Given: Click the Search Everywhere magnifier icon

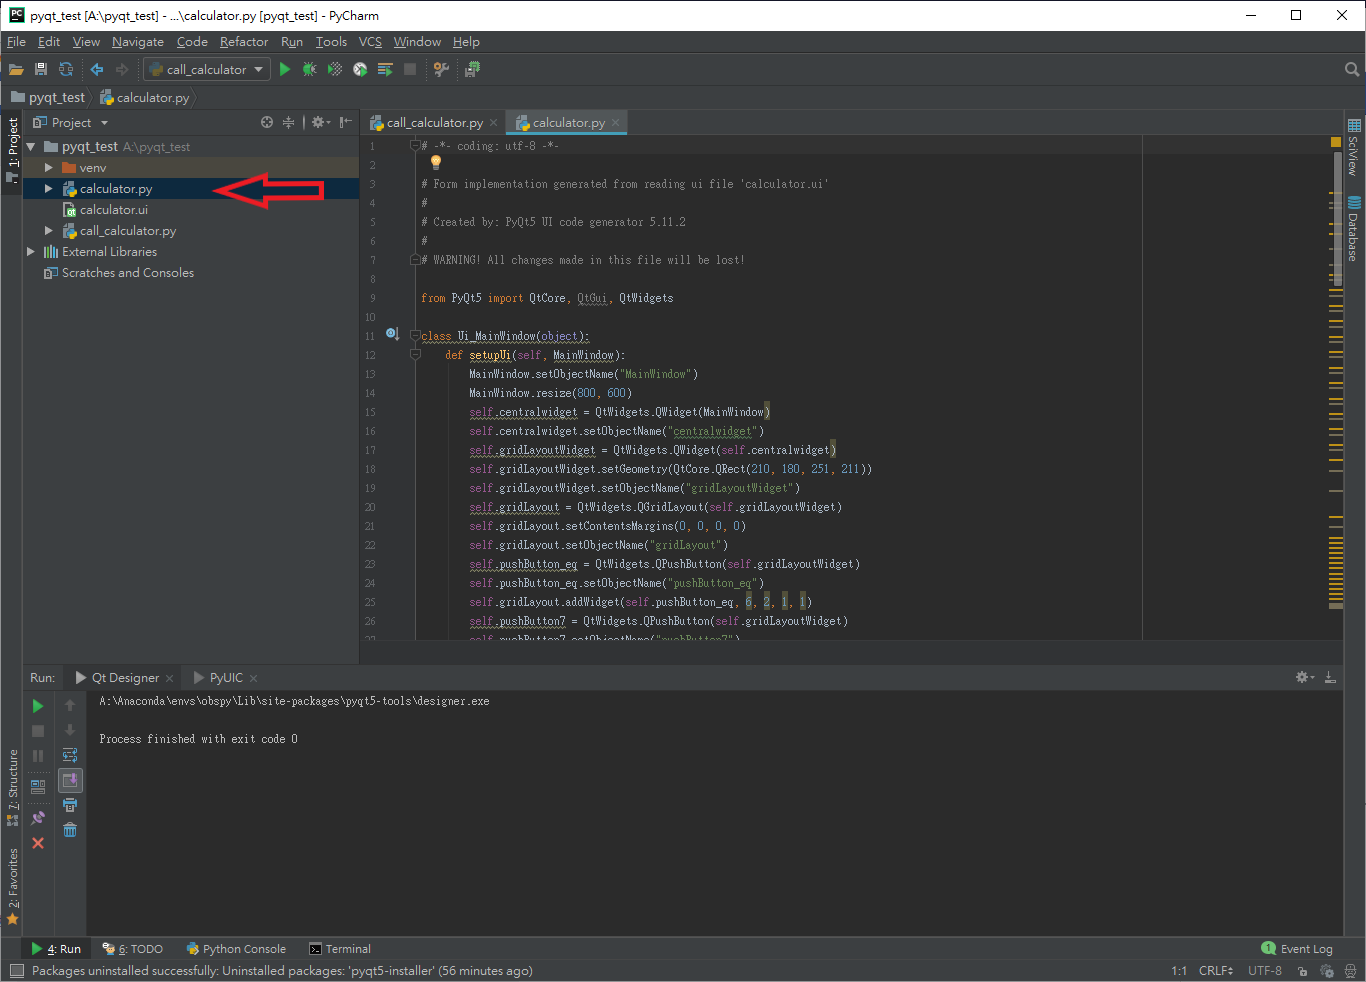Looking at the screenshot, I should [1352, 69].
